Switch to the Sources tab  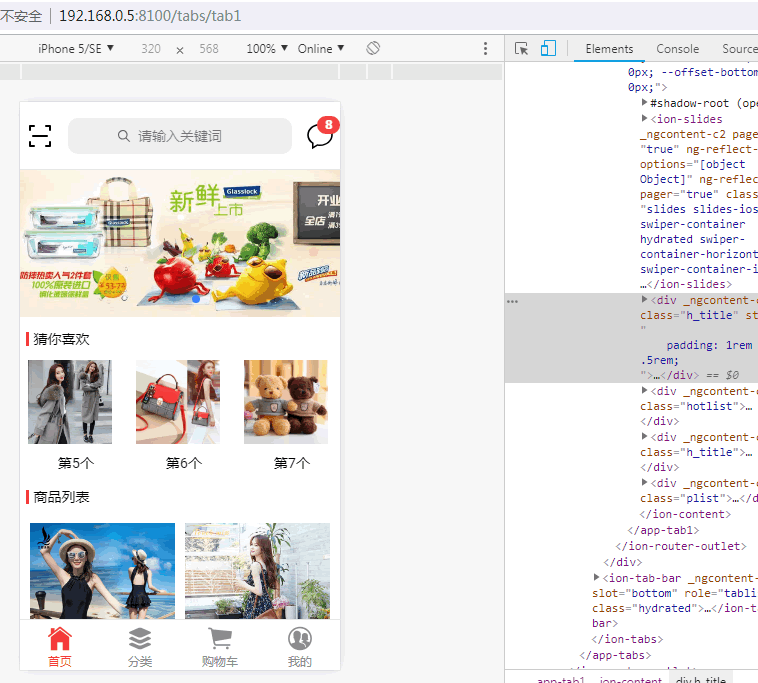(x=740, y=49)
